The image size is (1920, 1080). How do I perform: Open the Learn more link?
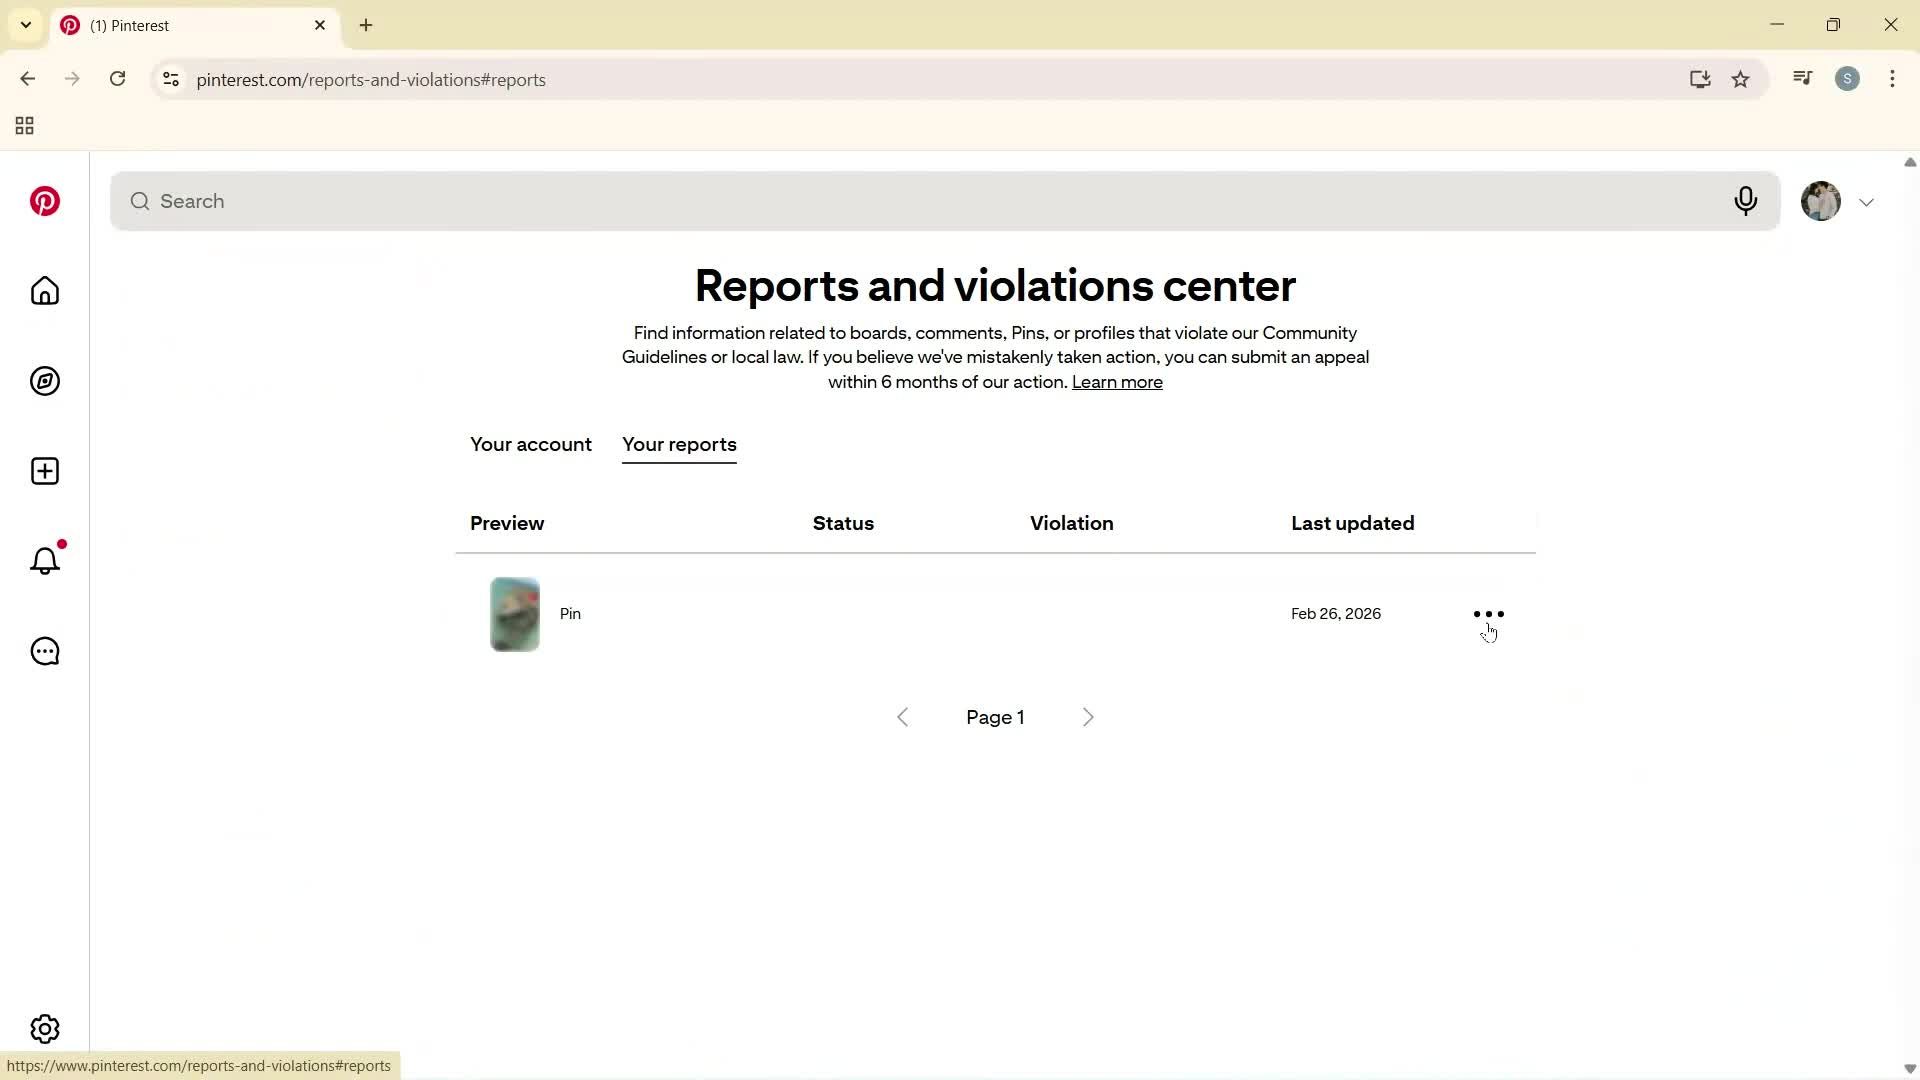point(1117,382)
